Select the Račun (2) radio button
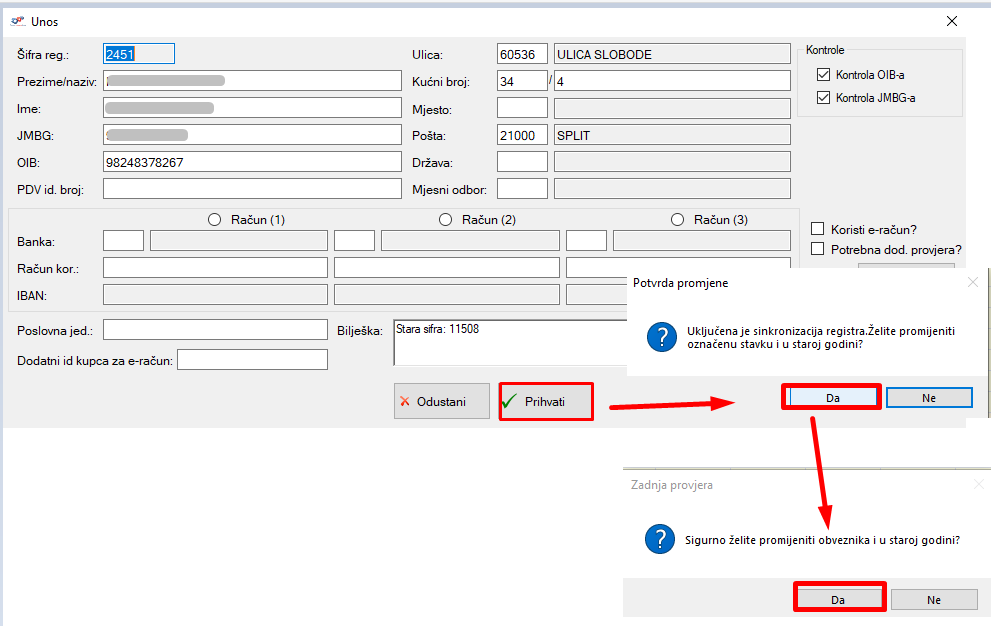Image resolution: width=991 pixels, height=626 pixels. click(445, 220)
